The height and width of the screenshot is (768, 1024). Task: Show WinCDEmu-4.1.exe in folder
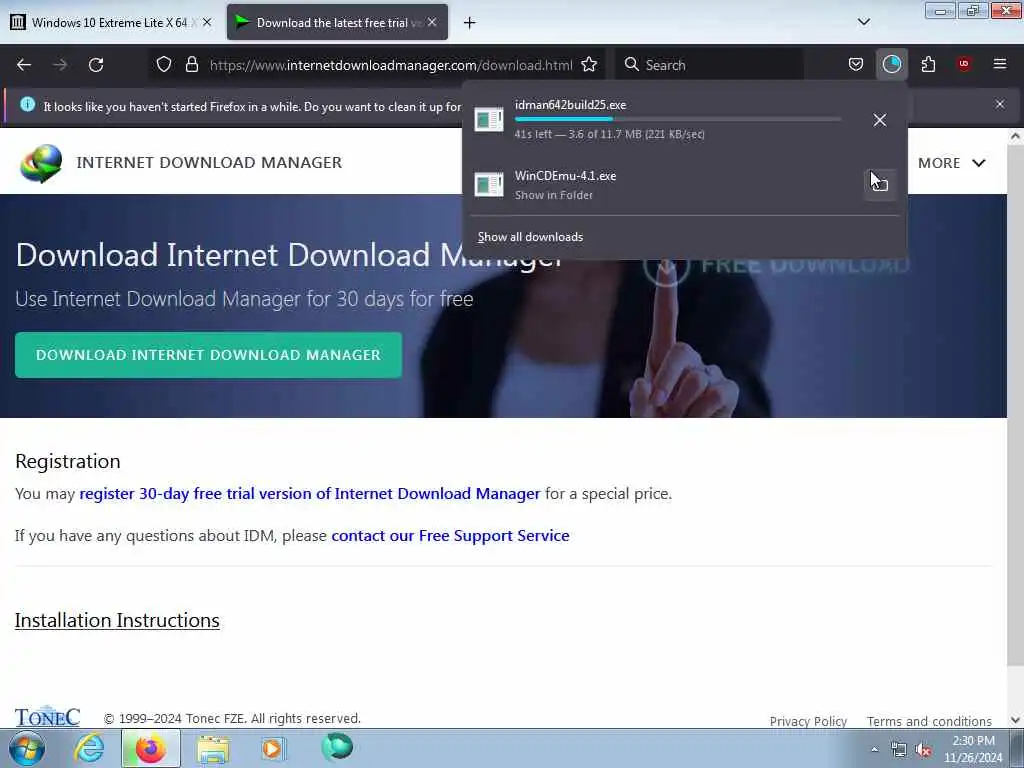pyautogui.click(x=880, y=184)
